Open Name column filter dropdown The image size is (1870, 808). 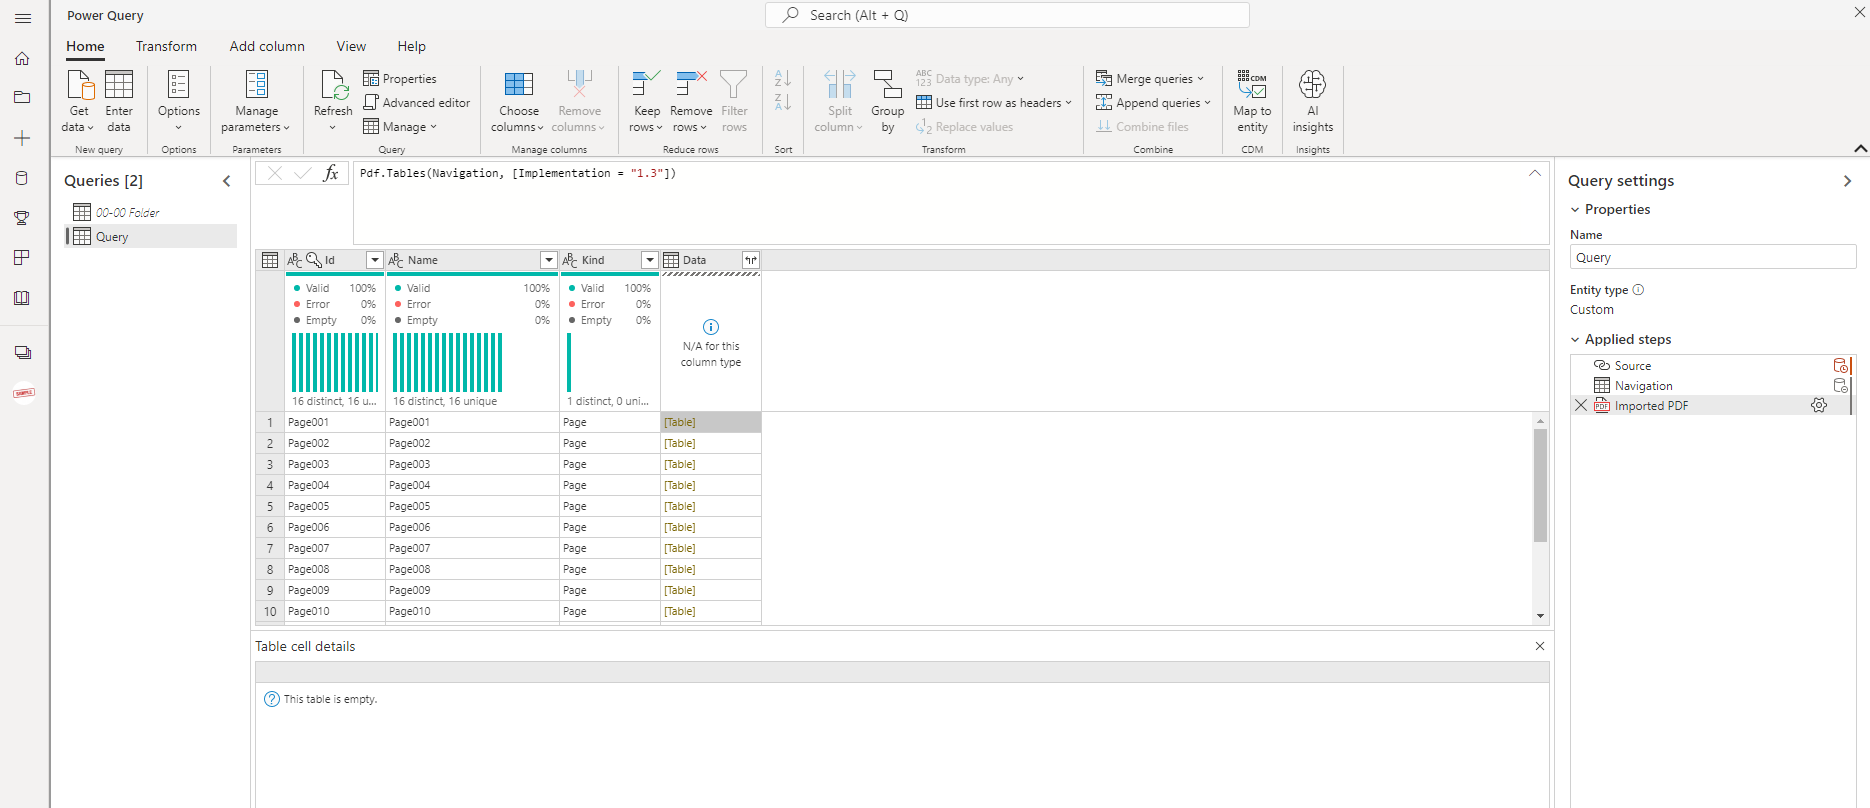point(548,260)
